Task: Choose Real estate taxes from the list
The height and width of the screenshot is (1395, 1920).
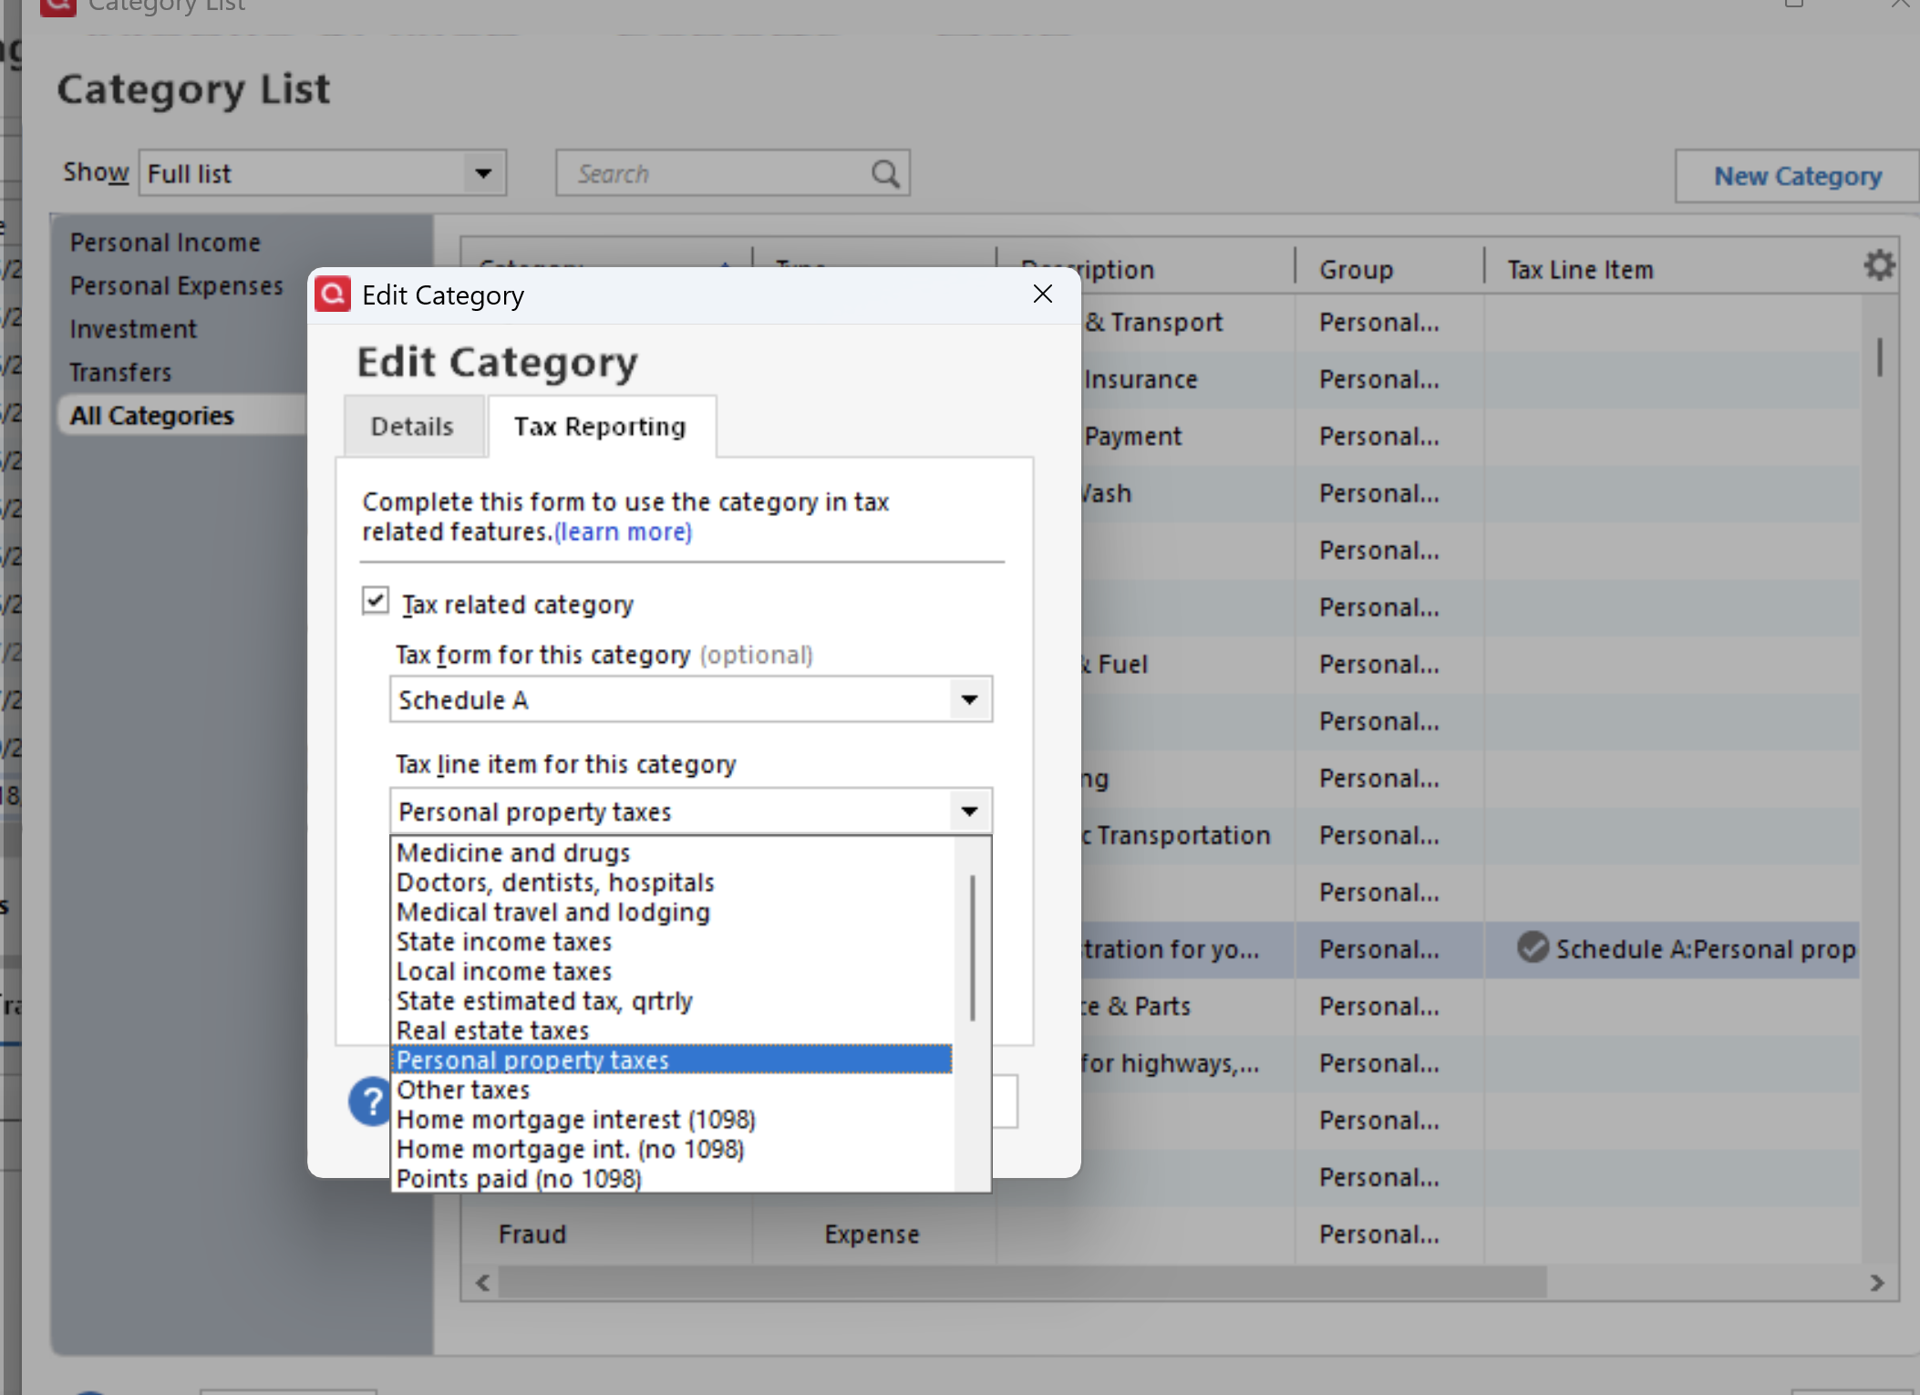Action: pos(493,1030)
